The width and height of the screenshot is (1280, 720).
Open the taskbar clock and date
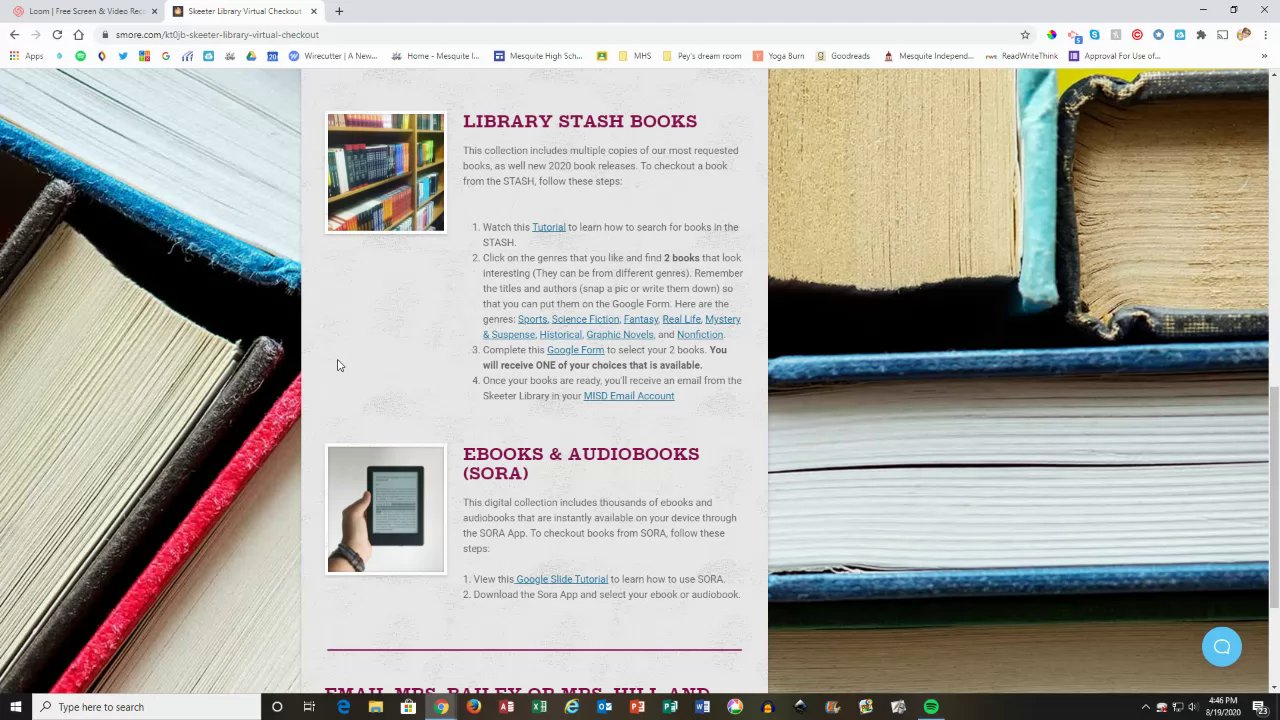[1223, 707]
